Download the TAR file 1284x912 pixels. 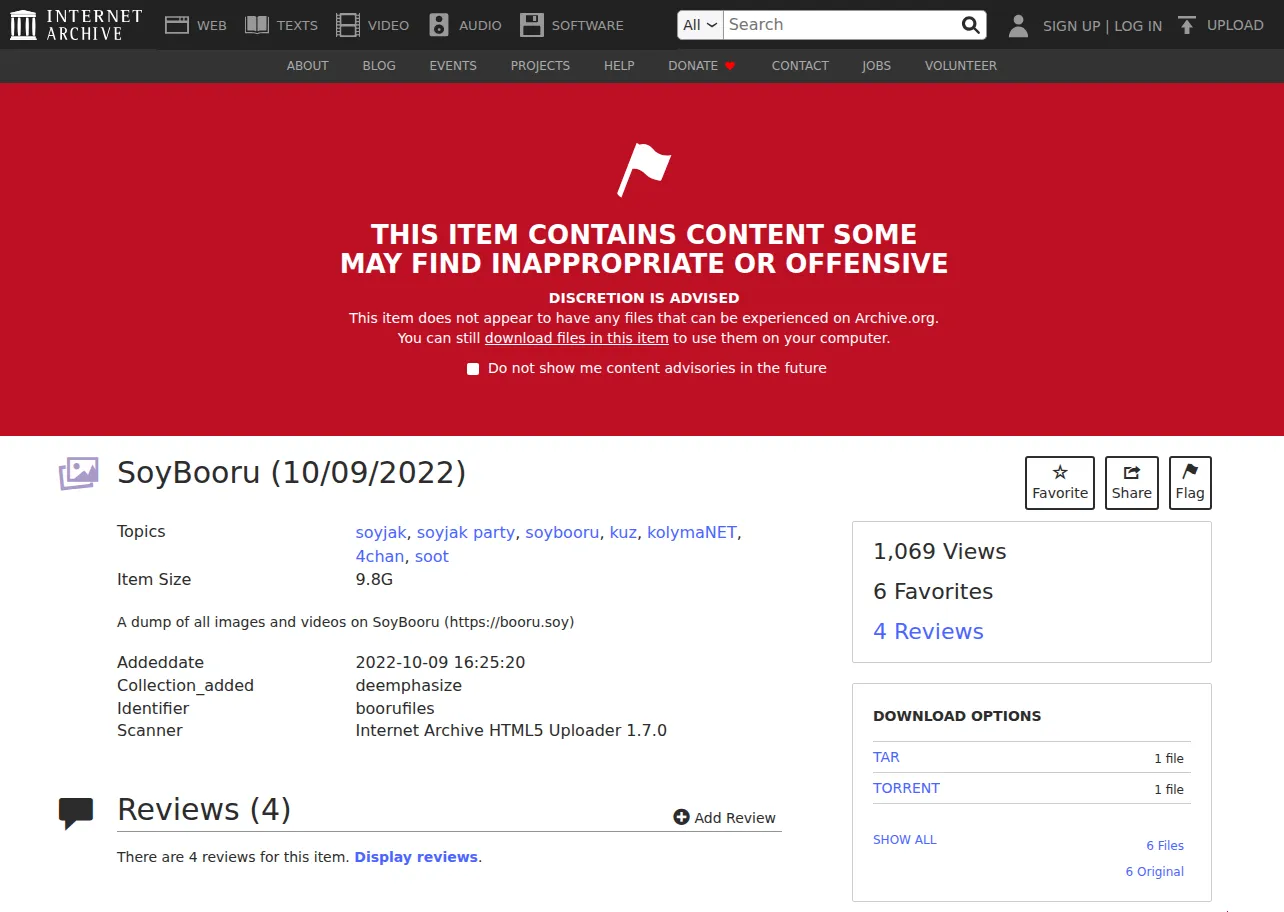pyautogui.click(x=886, y=757)
